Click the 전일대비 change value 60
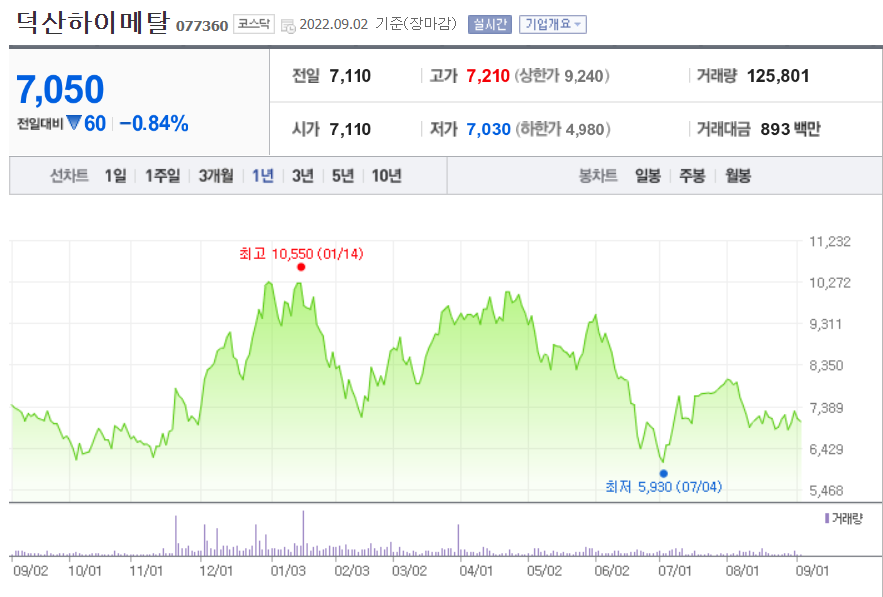The height and width of the screenshot is (597, 883). [95, 123]
